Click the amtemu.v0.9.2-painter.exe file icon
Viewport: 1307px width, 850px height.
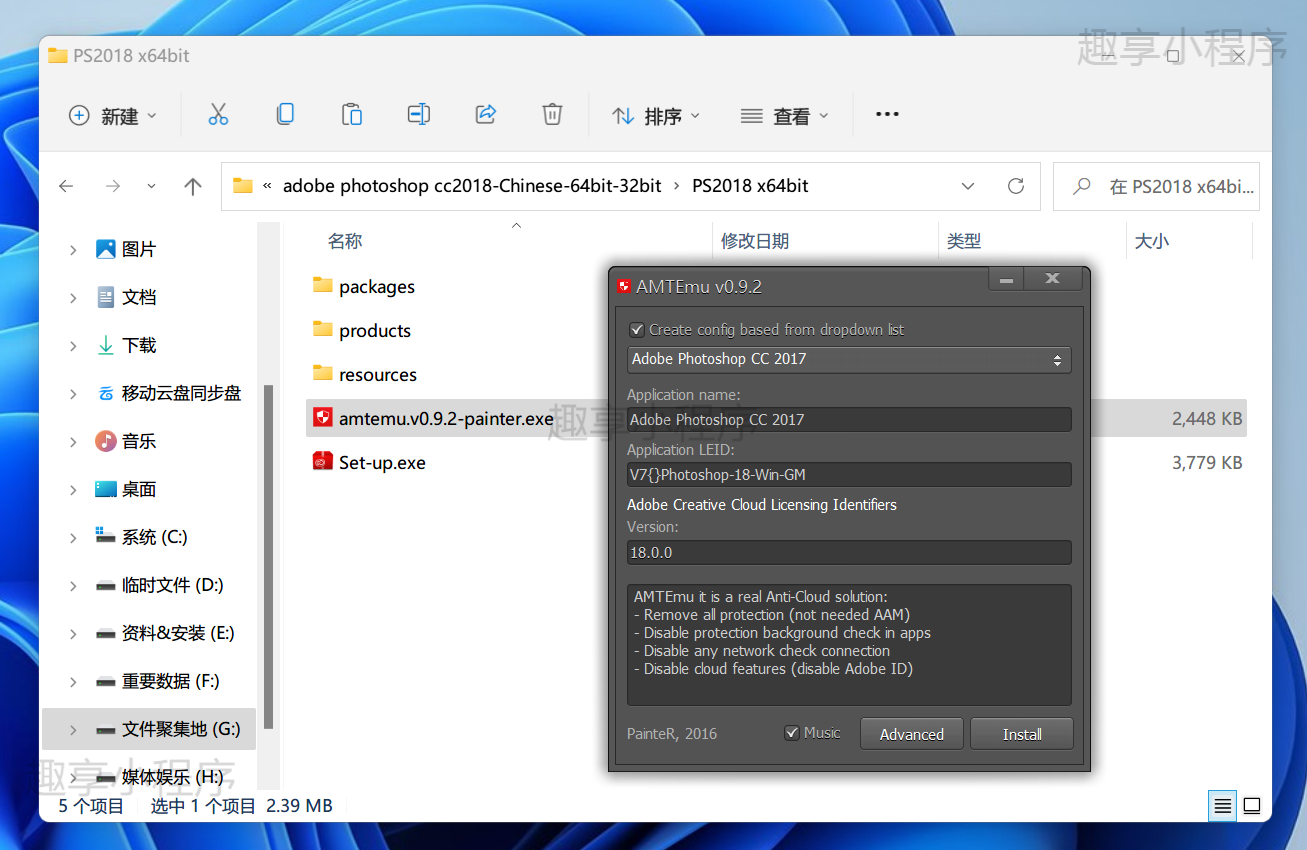tap(322, 418)
